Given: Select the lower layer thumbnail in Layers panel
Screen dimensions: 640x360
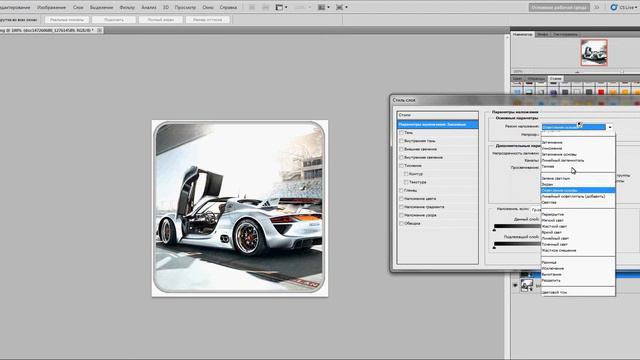Looking at the screenshot, I should coord(527,286).
